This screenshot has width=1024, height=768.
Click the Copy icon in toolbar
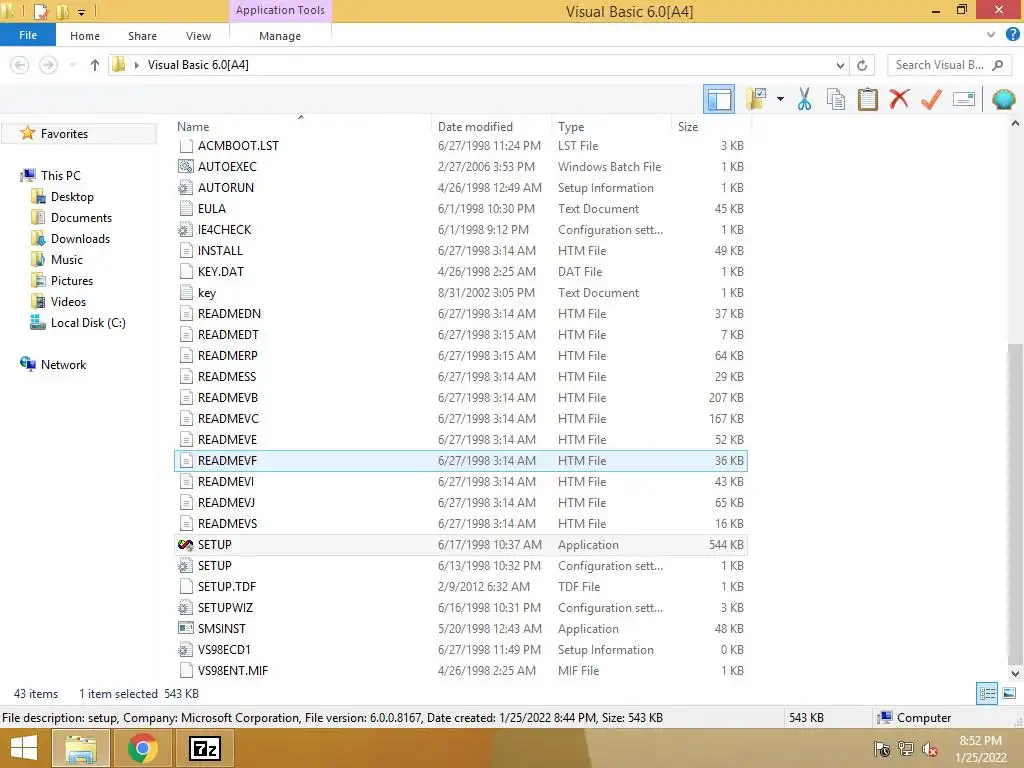coord(835,99)
